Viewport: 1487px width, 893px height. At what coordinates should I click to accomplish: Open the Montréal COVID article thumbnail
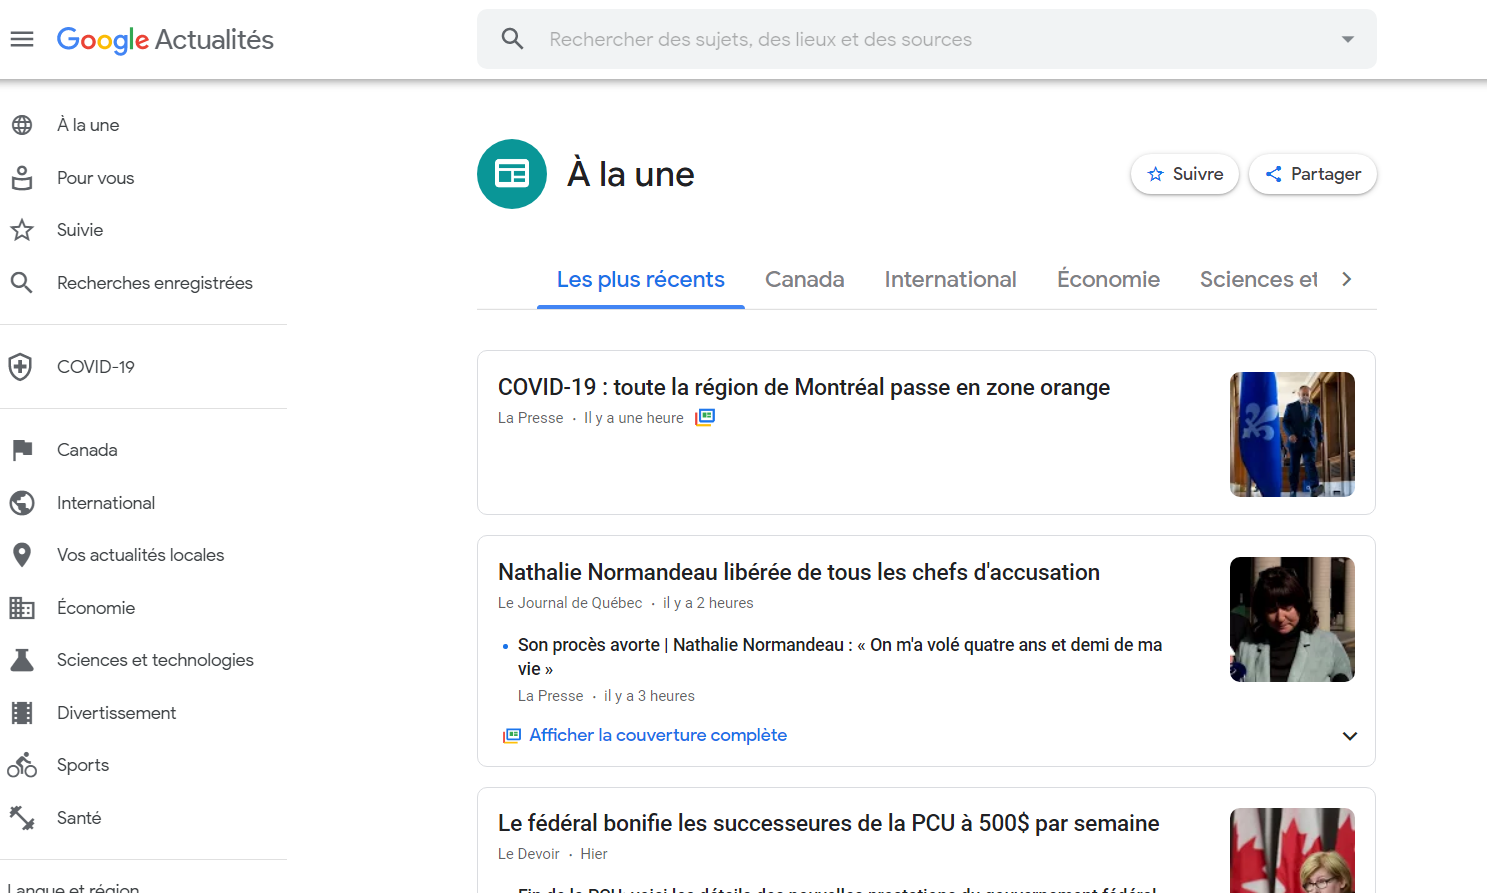[1292, 434]
